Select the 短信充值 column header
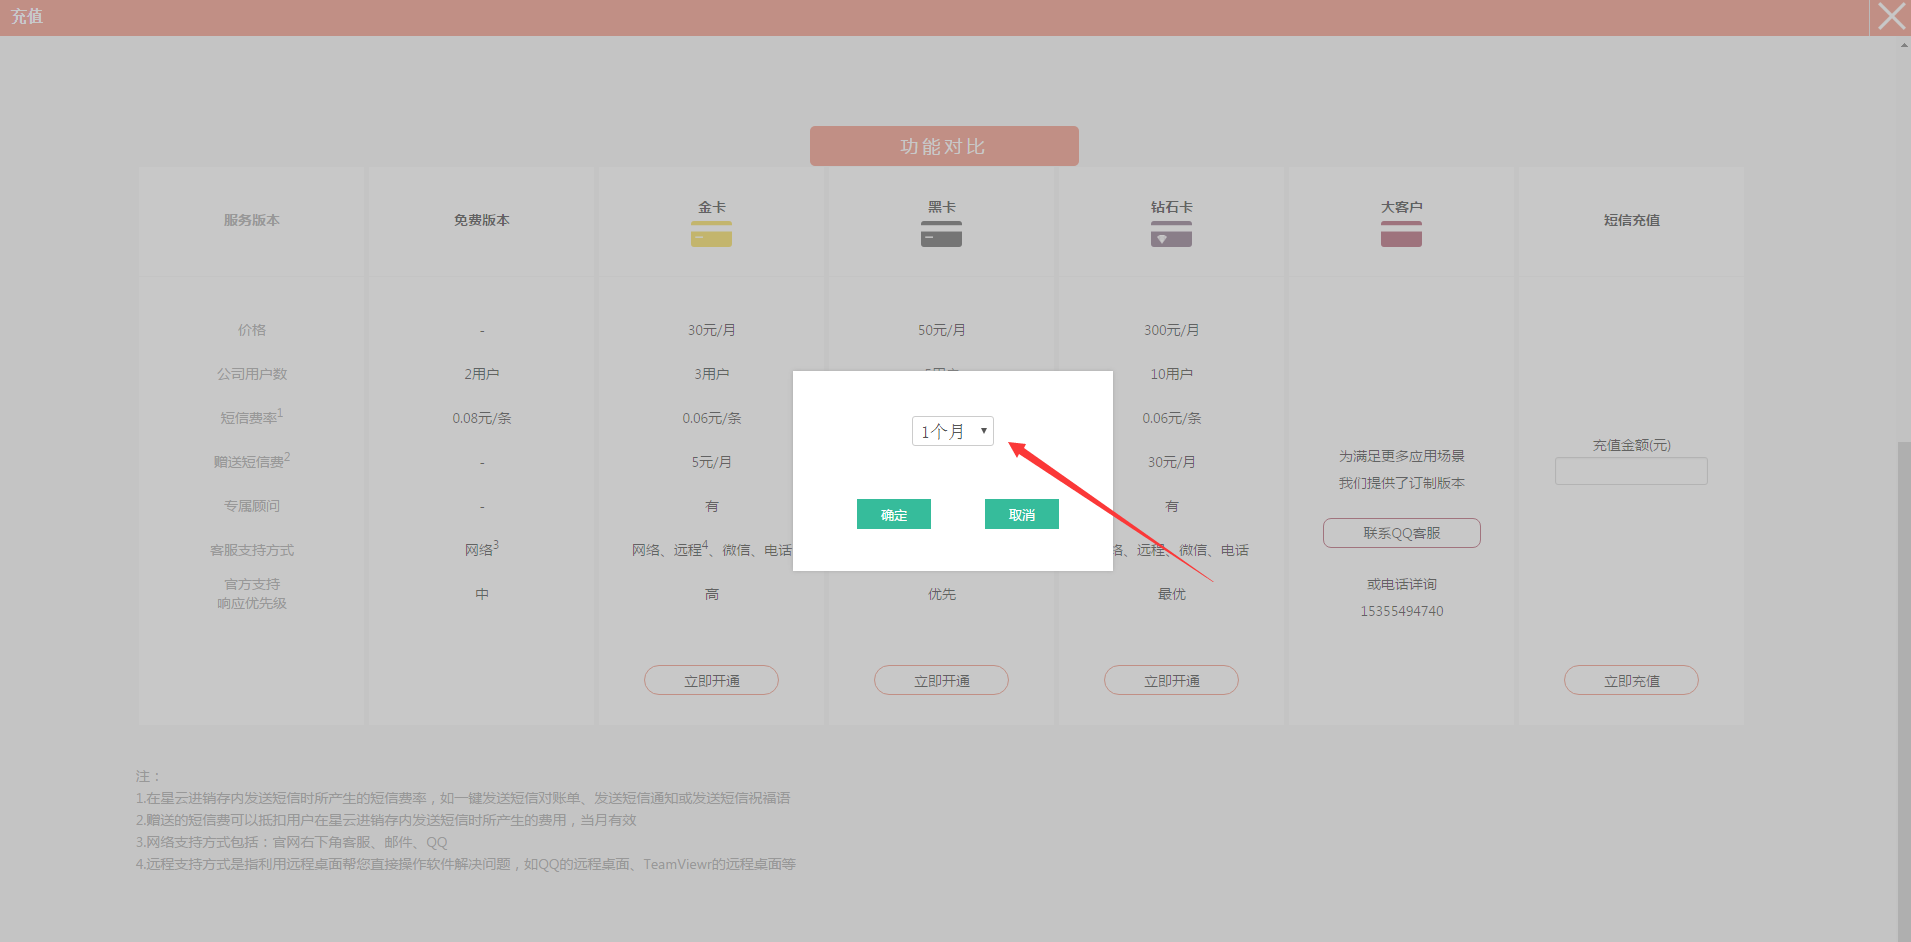The height and width of the screenshot is (942, 1911). point(1631,220)
